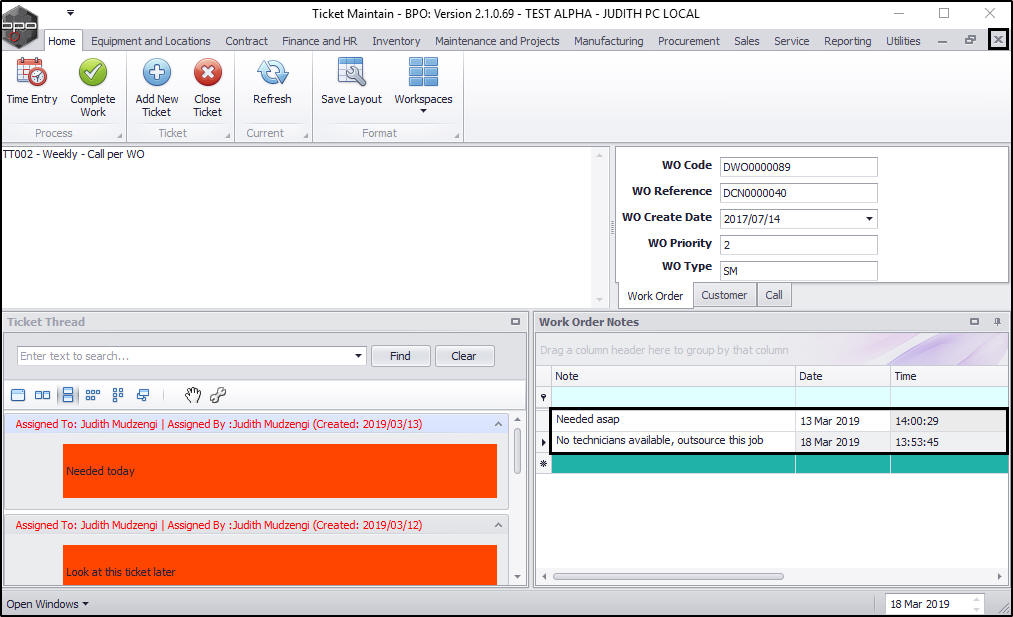The image size is (1013, 617).
Task: Refresh the current ticket data
Action: click(x=272, y=81)
